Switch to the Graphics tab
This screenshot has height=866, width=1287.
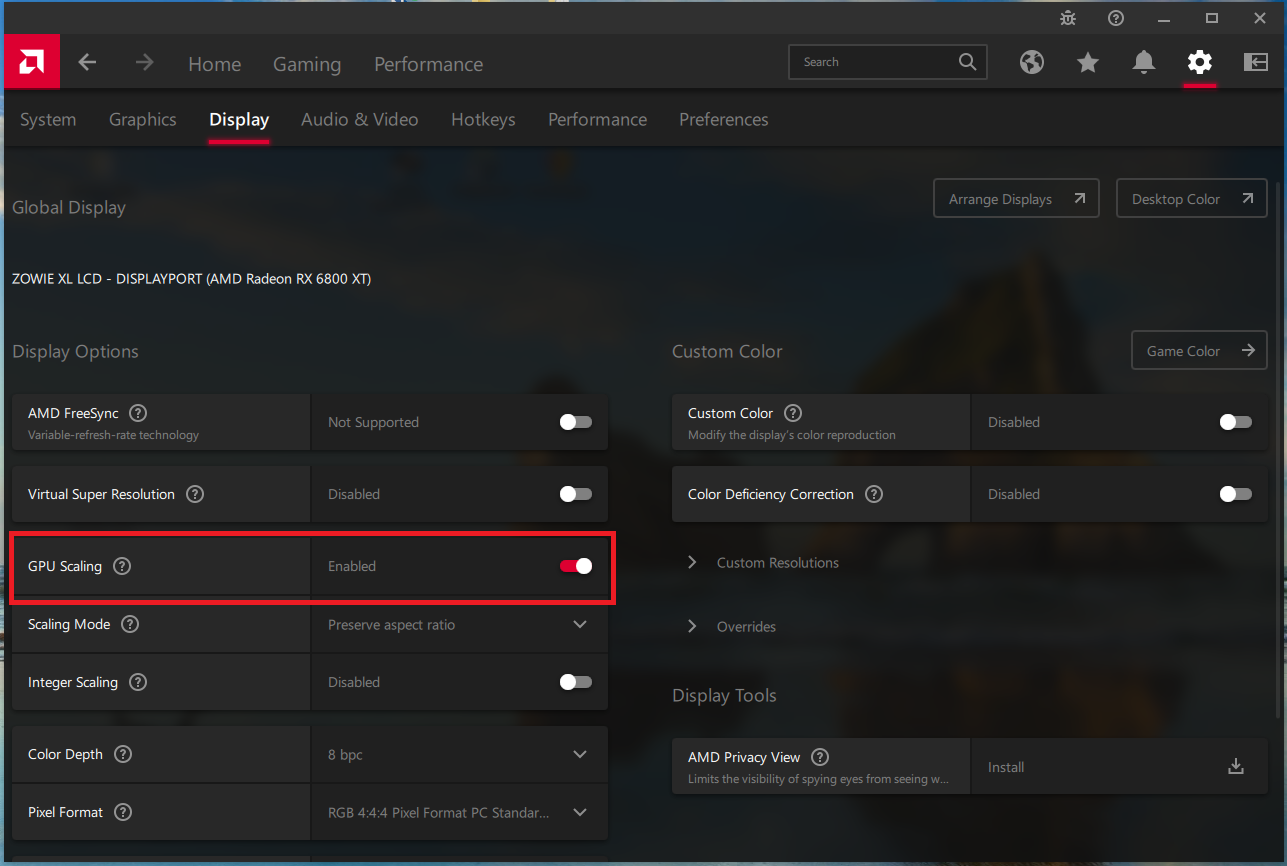pyautogui.click(x=142, y=120)
